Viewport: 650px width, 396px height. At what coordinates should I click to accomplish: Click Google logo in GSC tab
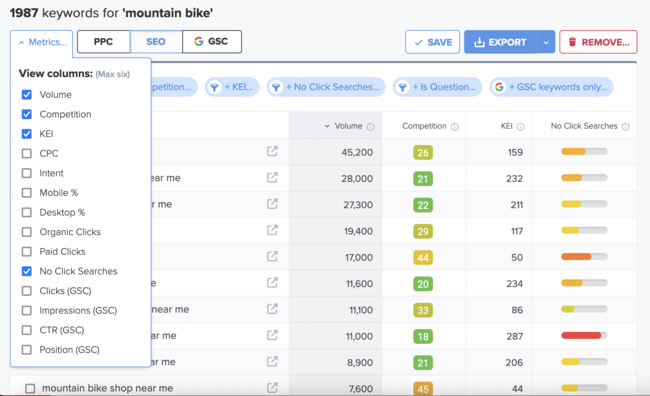(x=199, y=41)
